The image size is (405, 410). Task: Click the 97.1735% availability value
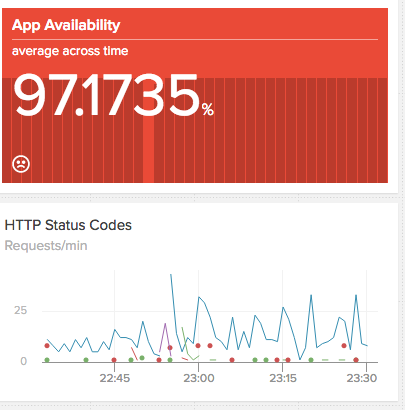point(113,95)
